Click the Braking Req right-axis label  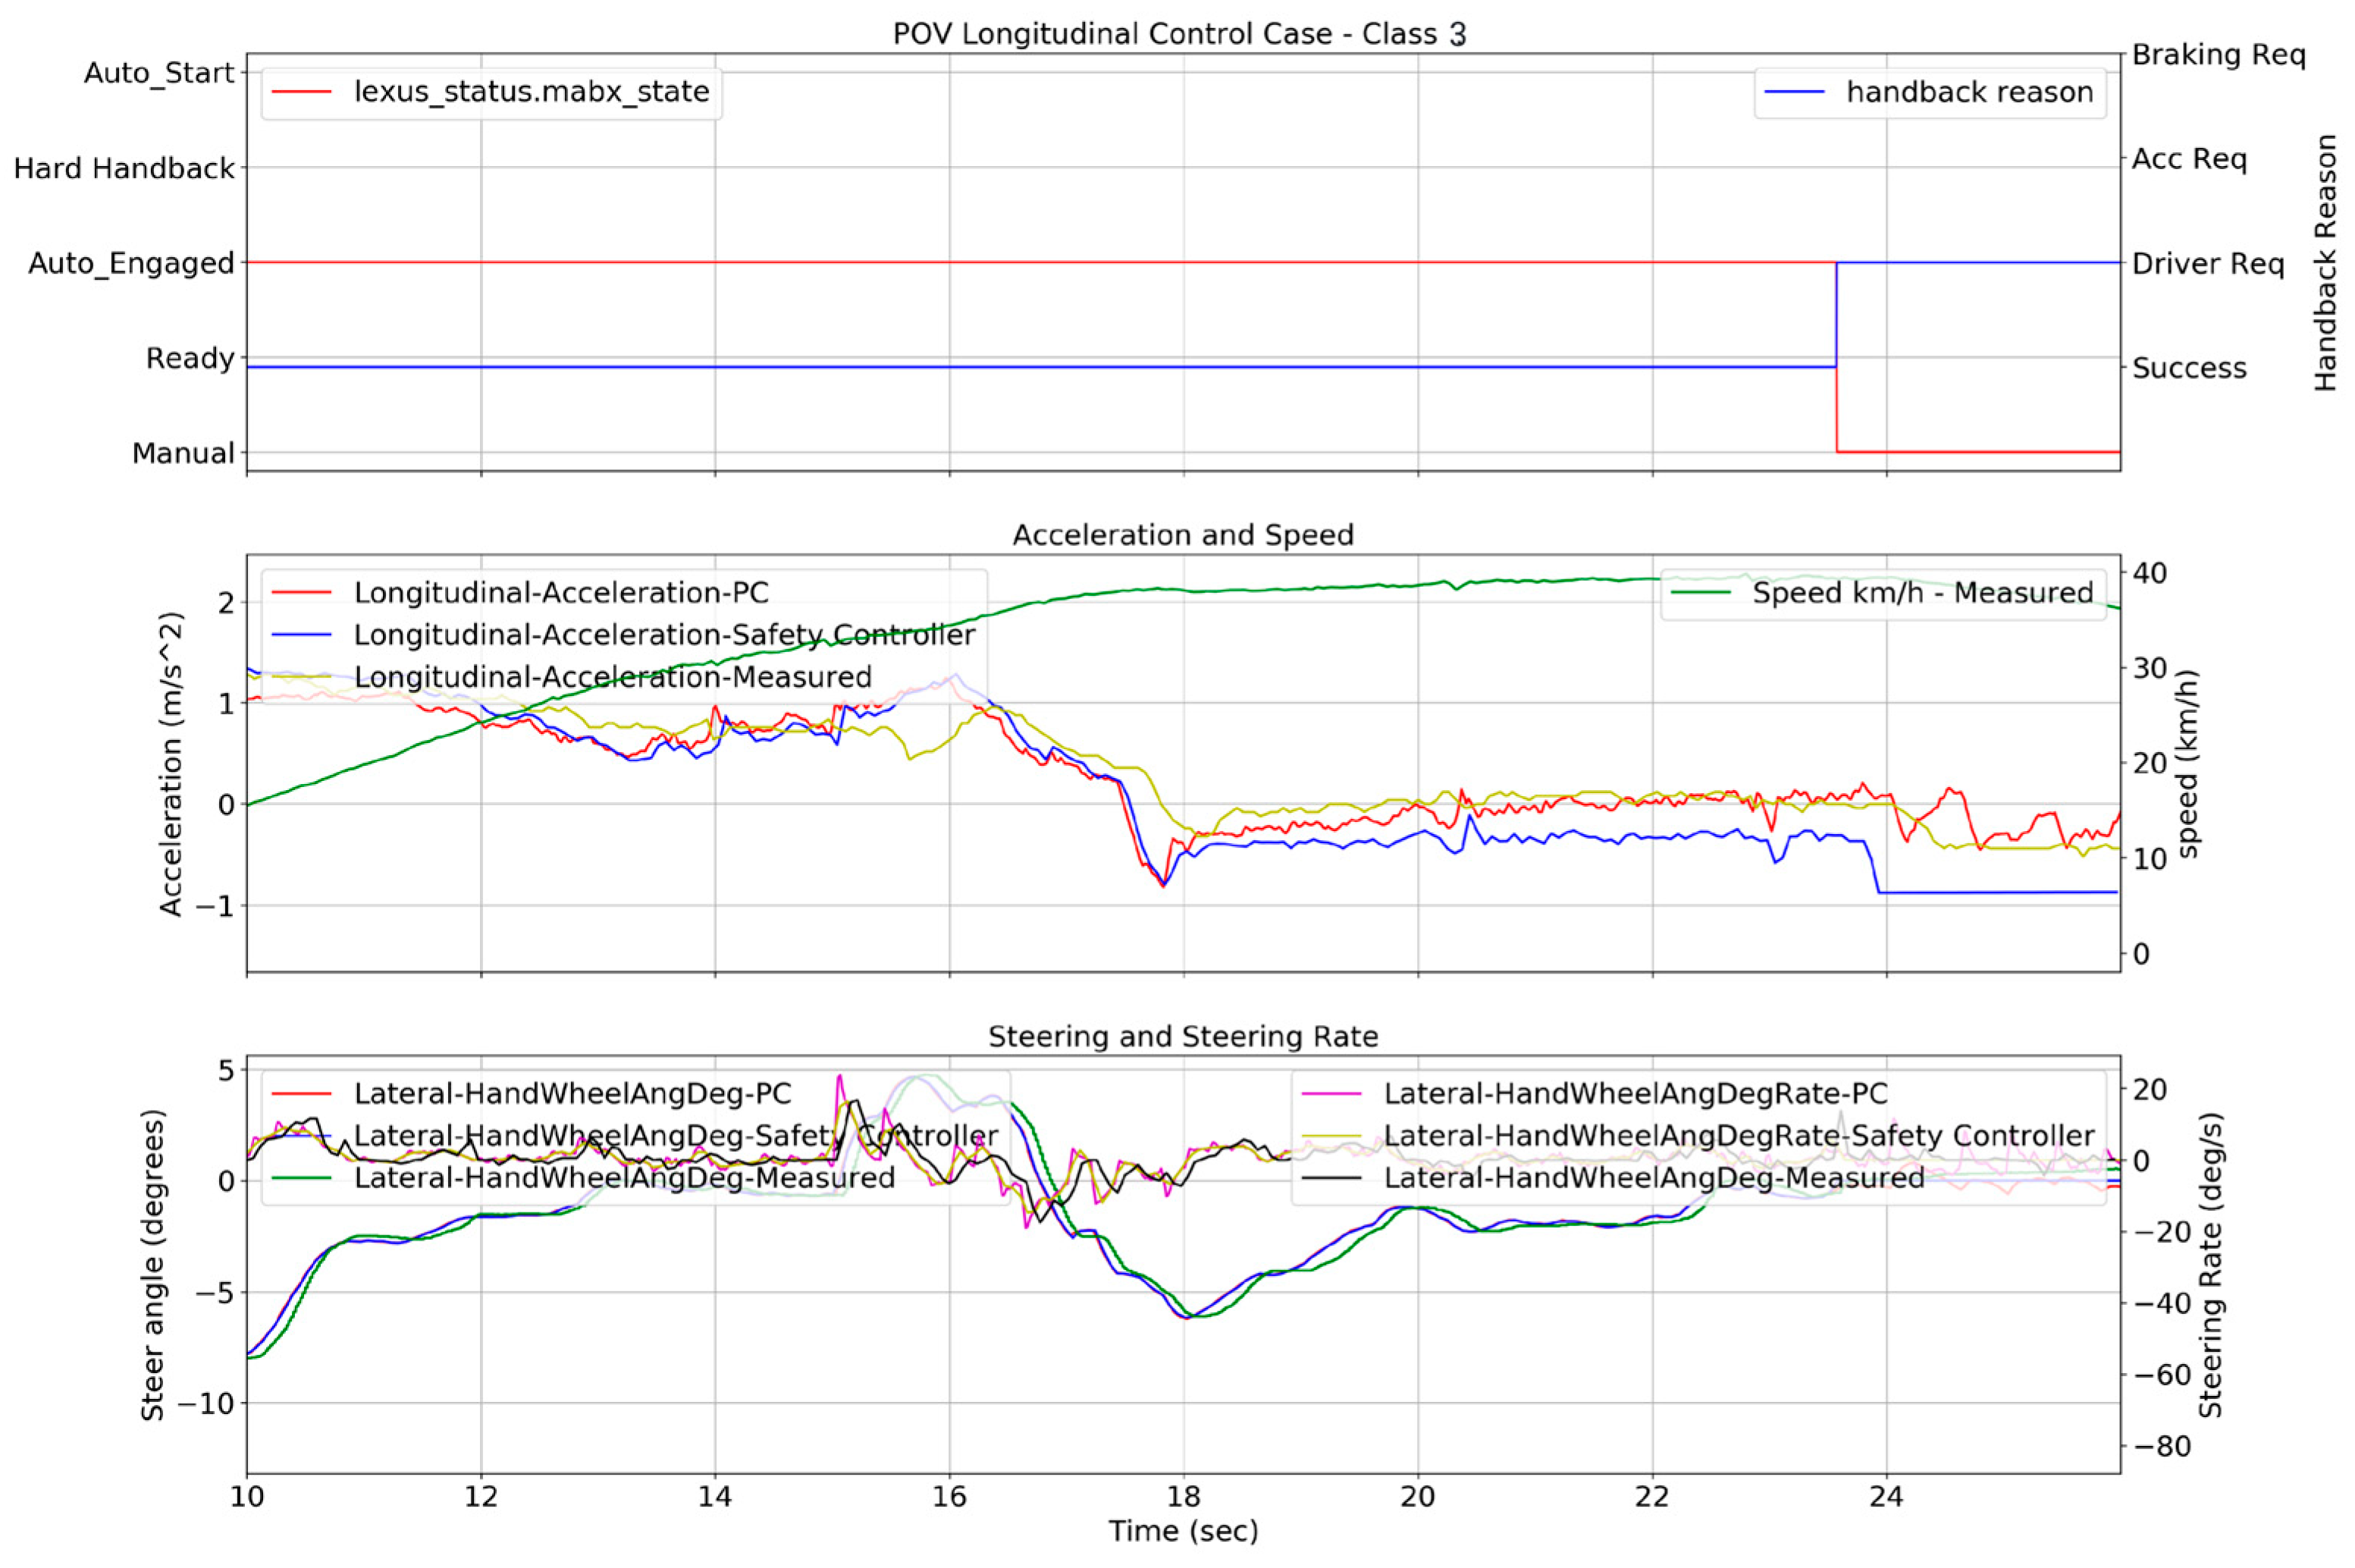pos(2218,55)
